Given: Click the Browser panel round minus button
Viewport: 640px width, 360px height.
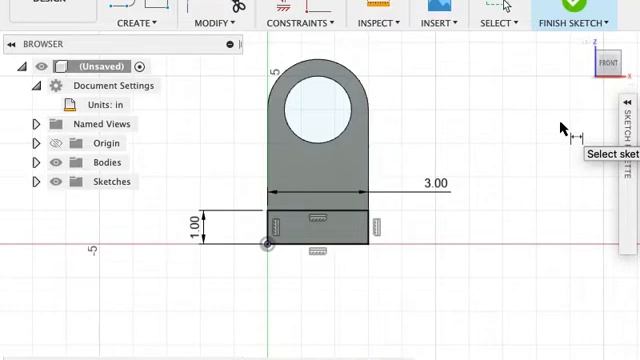Looking at the screenshot, I should coord(230,44).
